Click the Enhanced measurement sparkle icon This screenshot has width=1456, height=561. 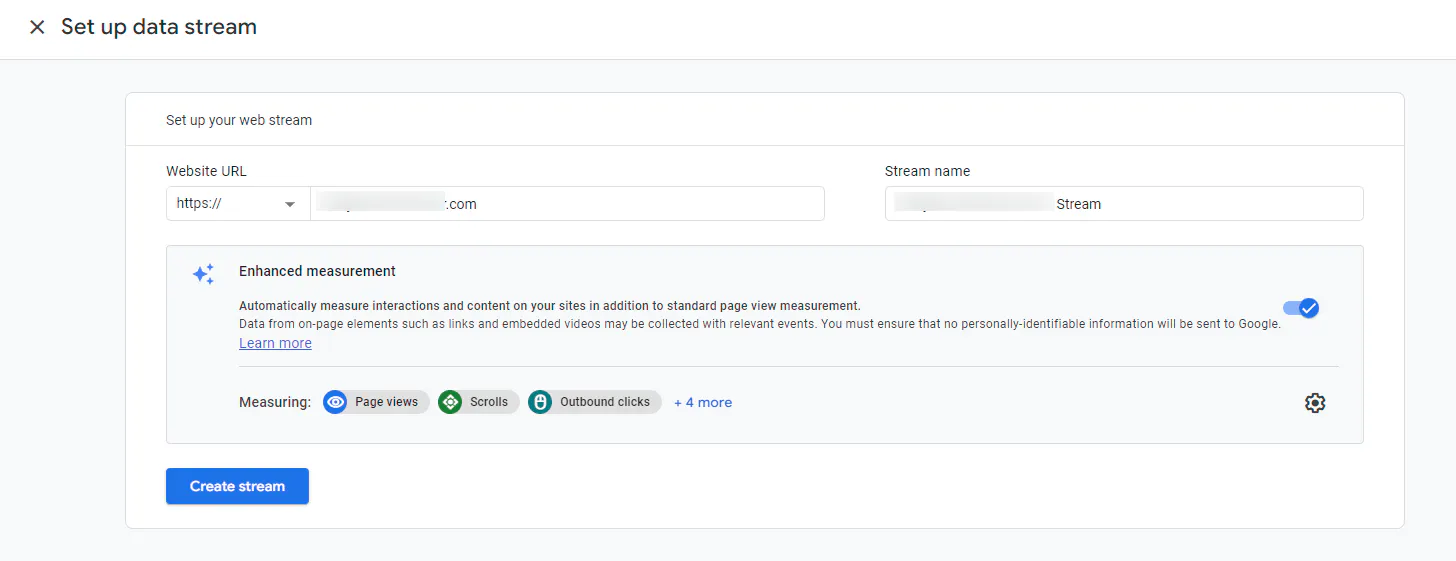point(203,274)
